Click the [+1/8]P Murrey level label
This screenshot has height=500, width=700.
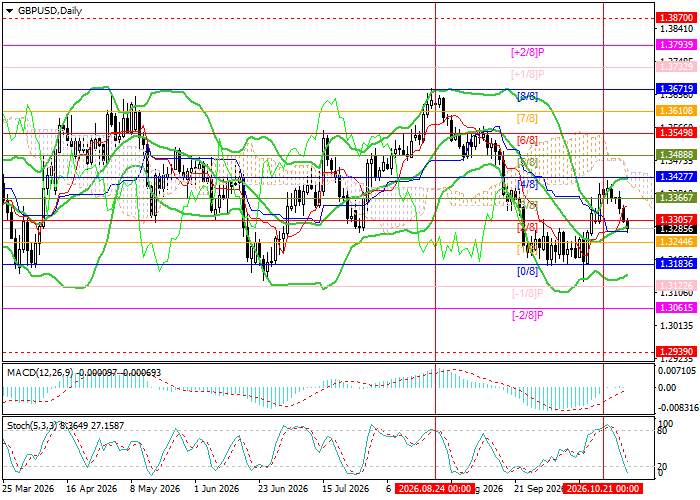point(528,74)
